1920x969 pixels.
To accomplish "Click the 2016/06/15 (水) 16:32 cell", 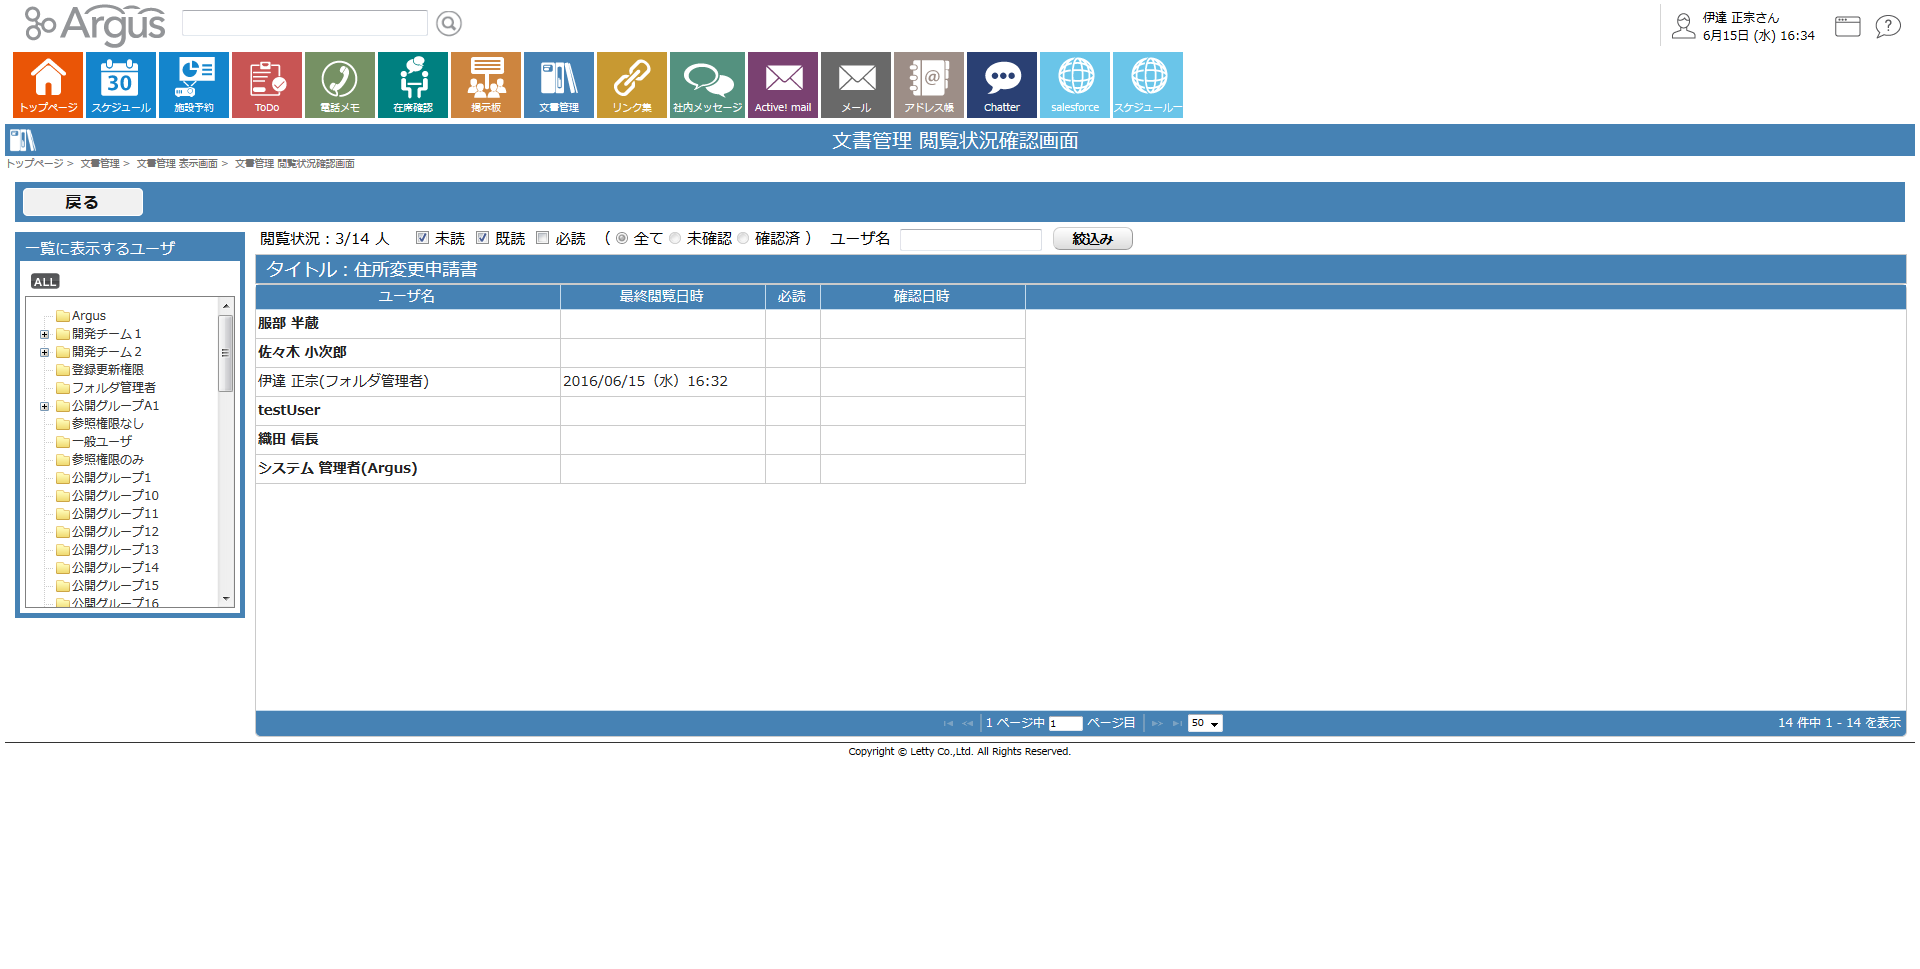I will (663, 382).
